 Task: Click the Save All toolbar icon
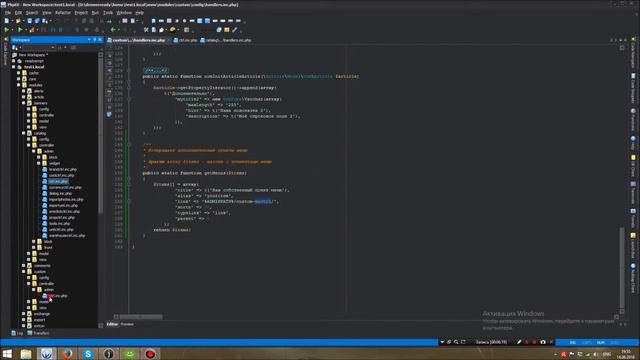pyautogui.click(x=37, y=21)
